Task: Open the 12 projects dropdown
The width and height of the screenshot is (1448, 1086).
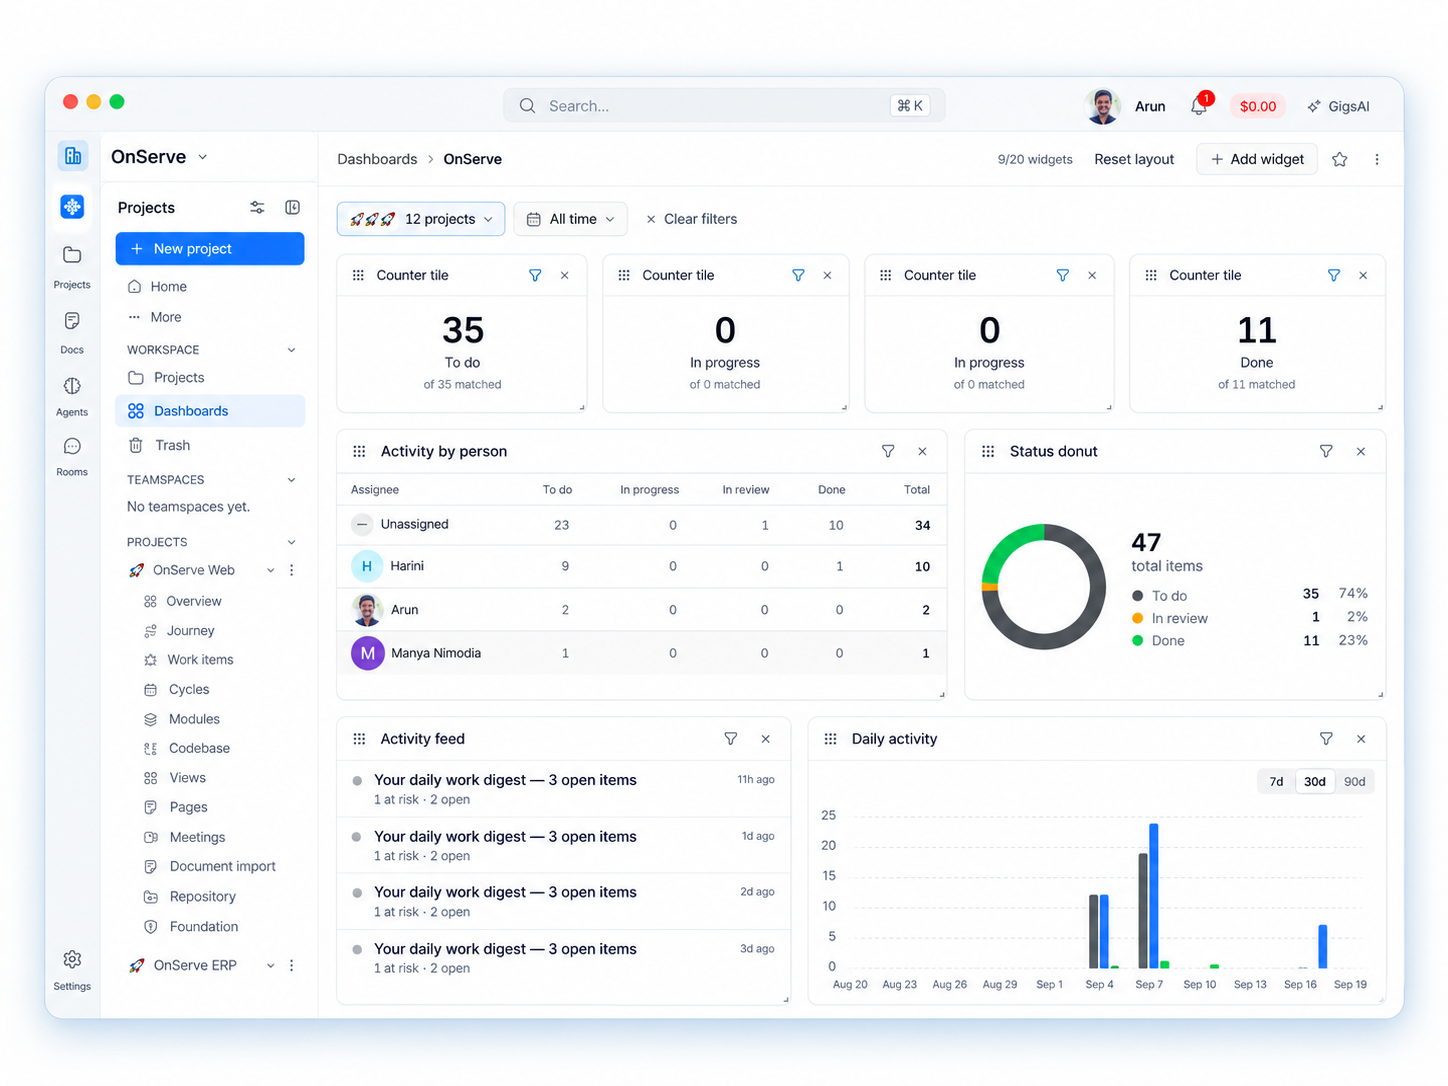Action: coord(421,219)
